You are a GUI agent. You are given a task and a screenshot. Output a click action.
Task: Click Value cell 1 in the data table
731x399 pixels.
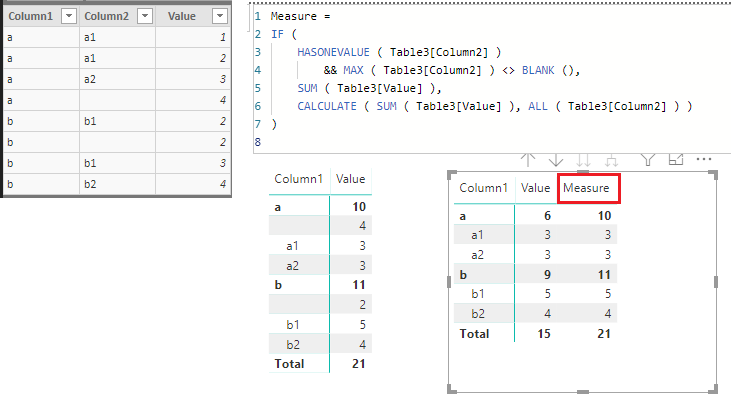pos(193,37)
